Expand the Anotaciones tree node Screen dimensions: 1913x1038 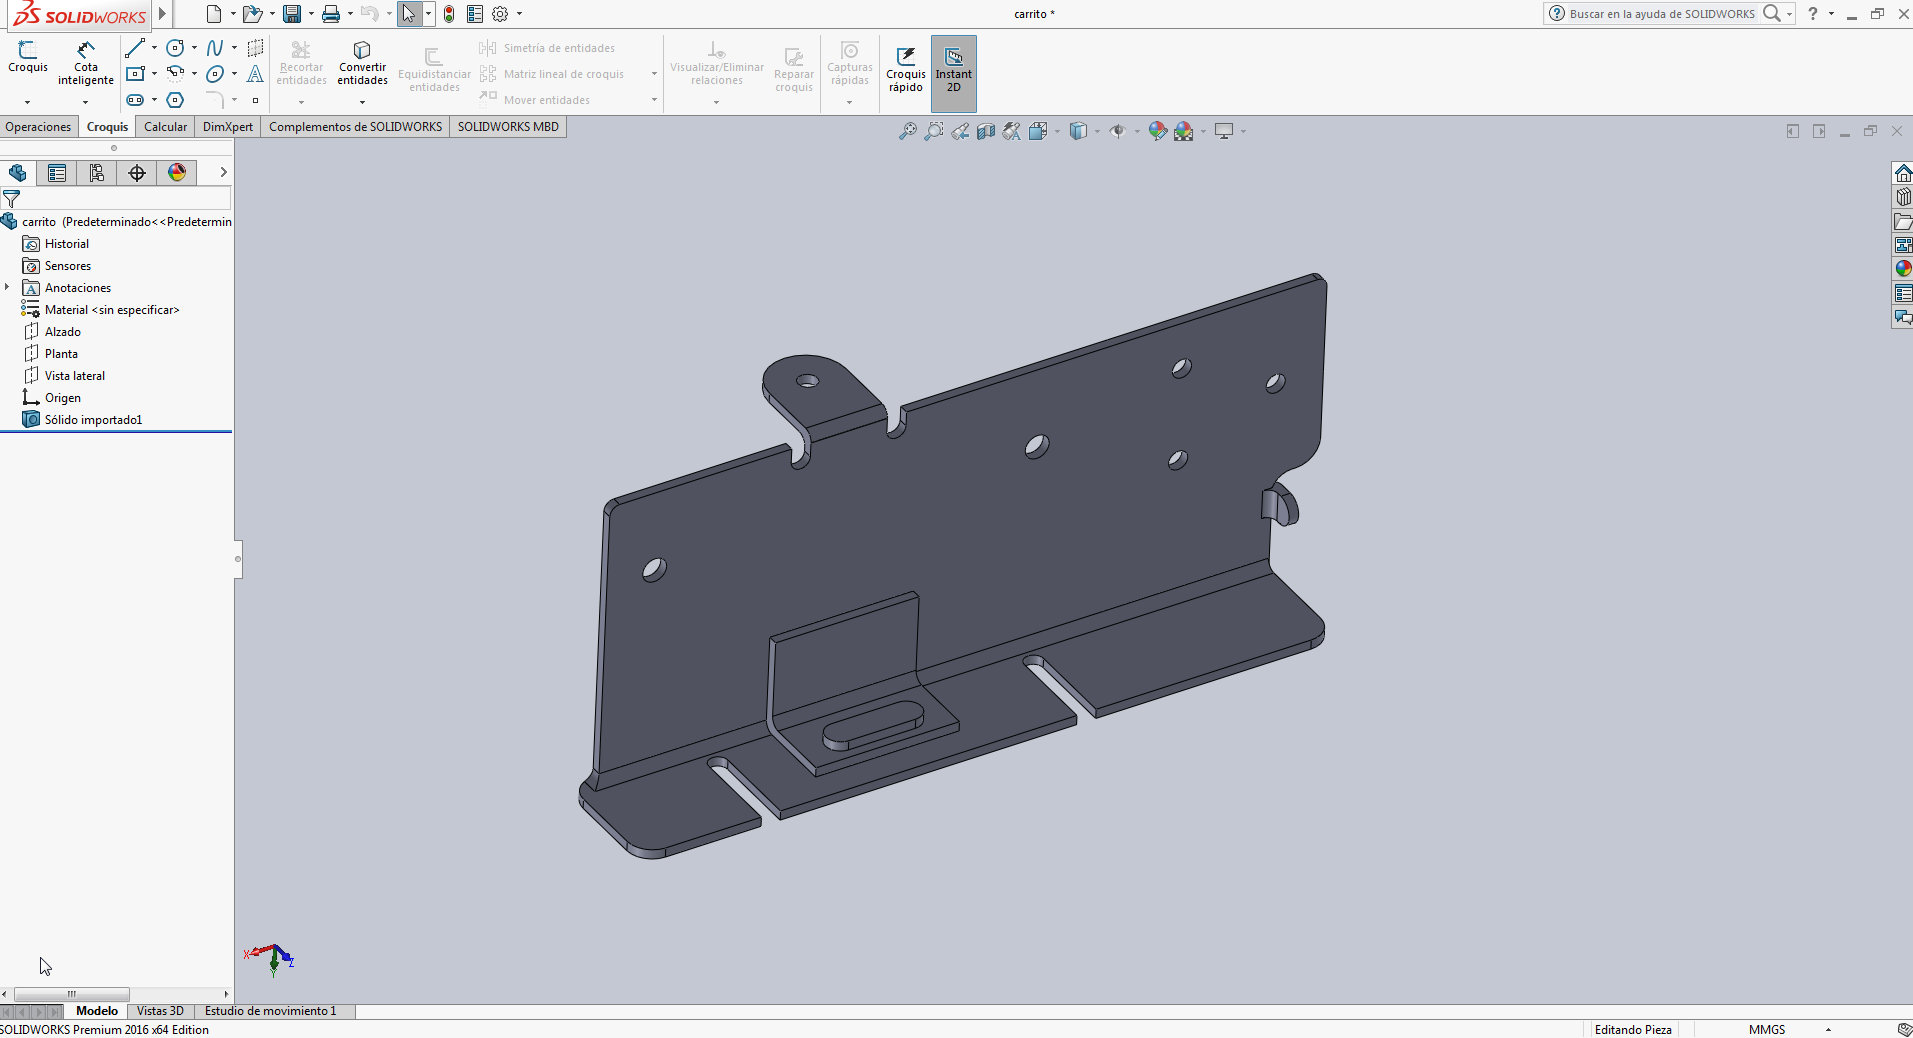7,287
